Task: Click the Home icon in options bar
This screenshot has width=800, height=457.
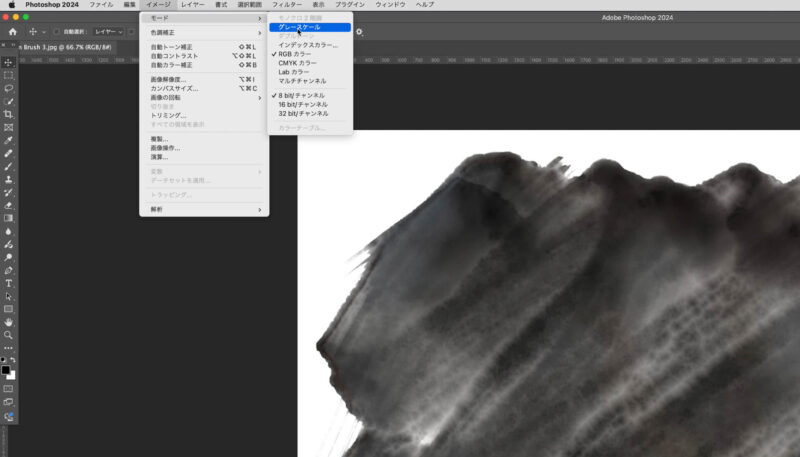Action: tap(13, 32)
